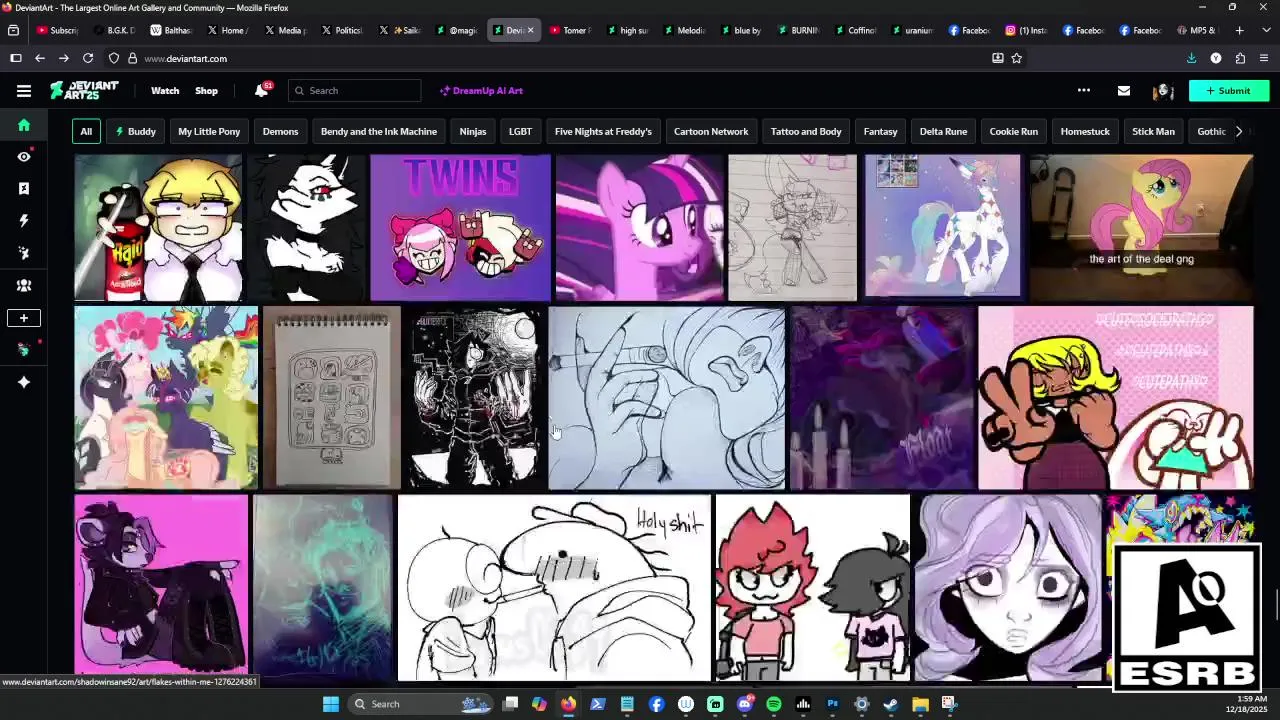This screenshot has height=720, width=1280.
Task: Open the Firefox sidebar panel icon
Action: tap(16, 58)
